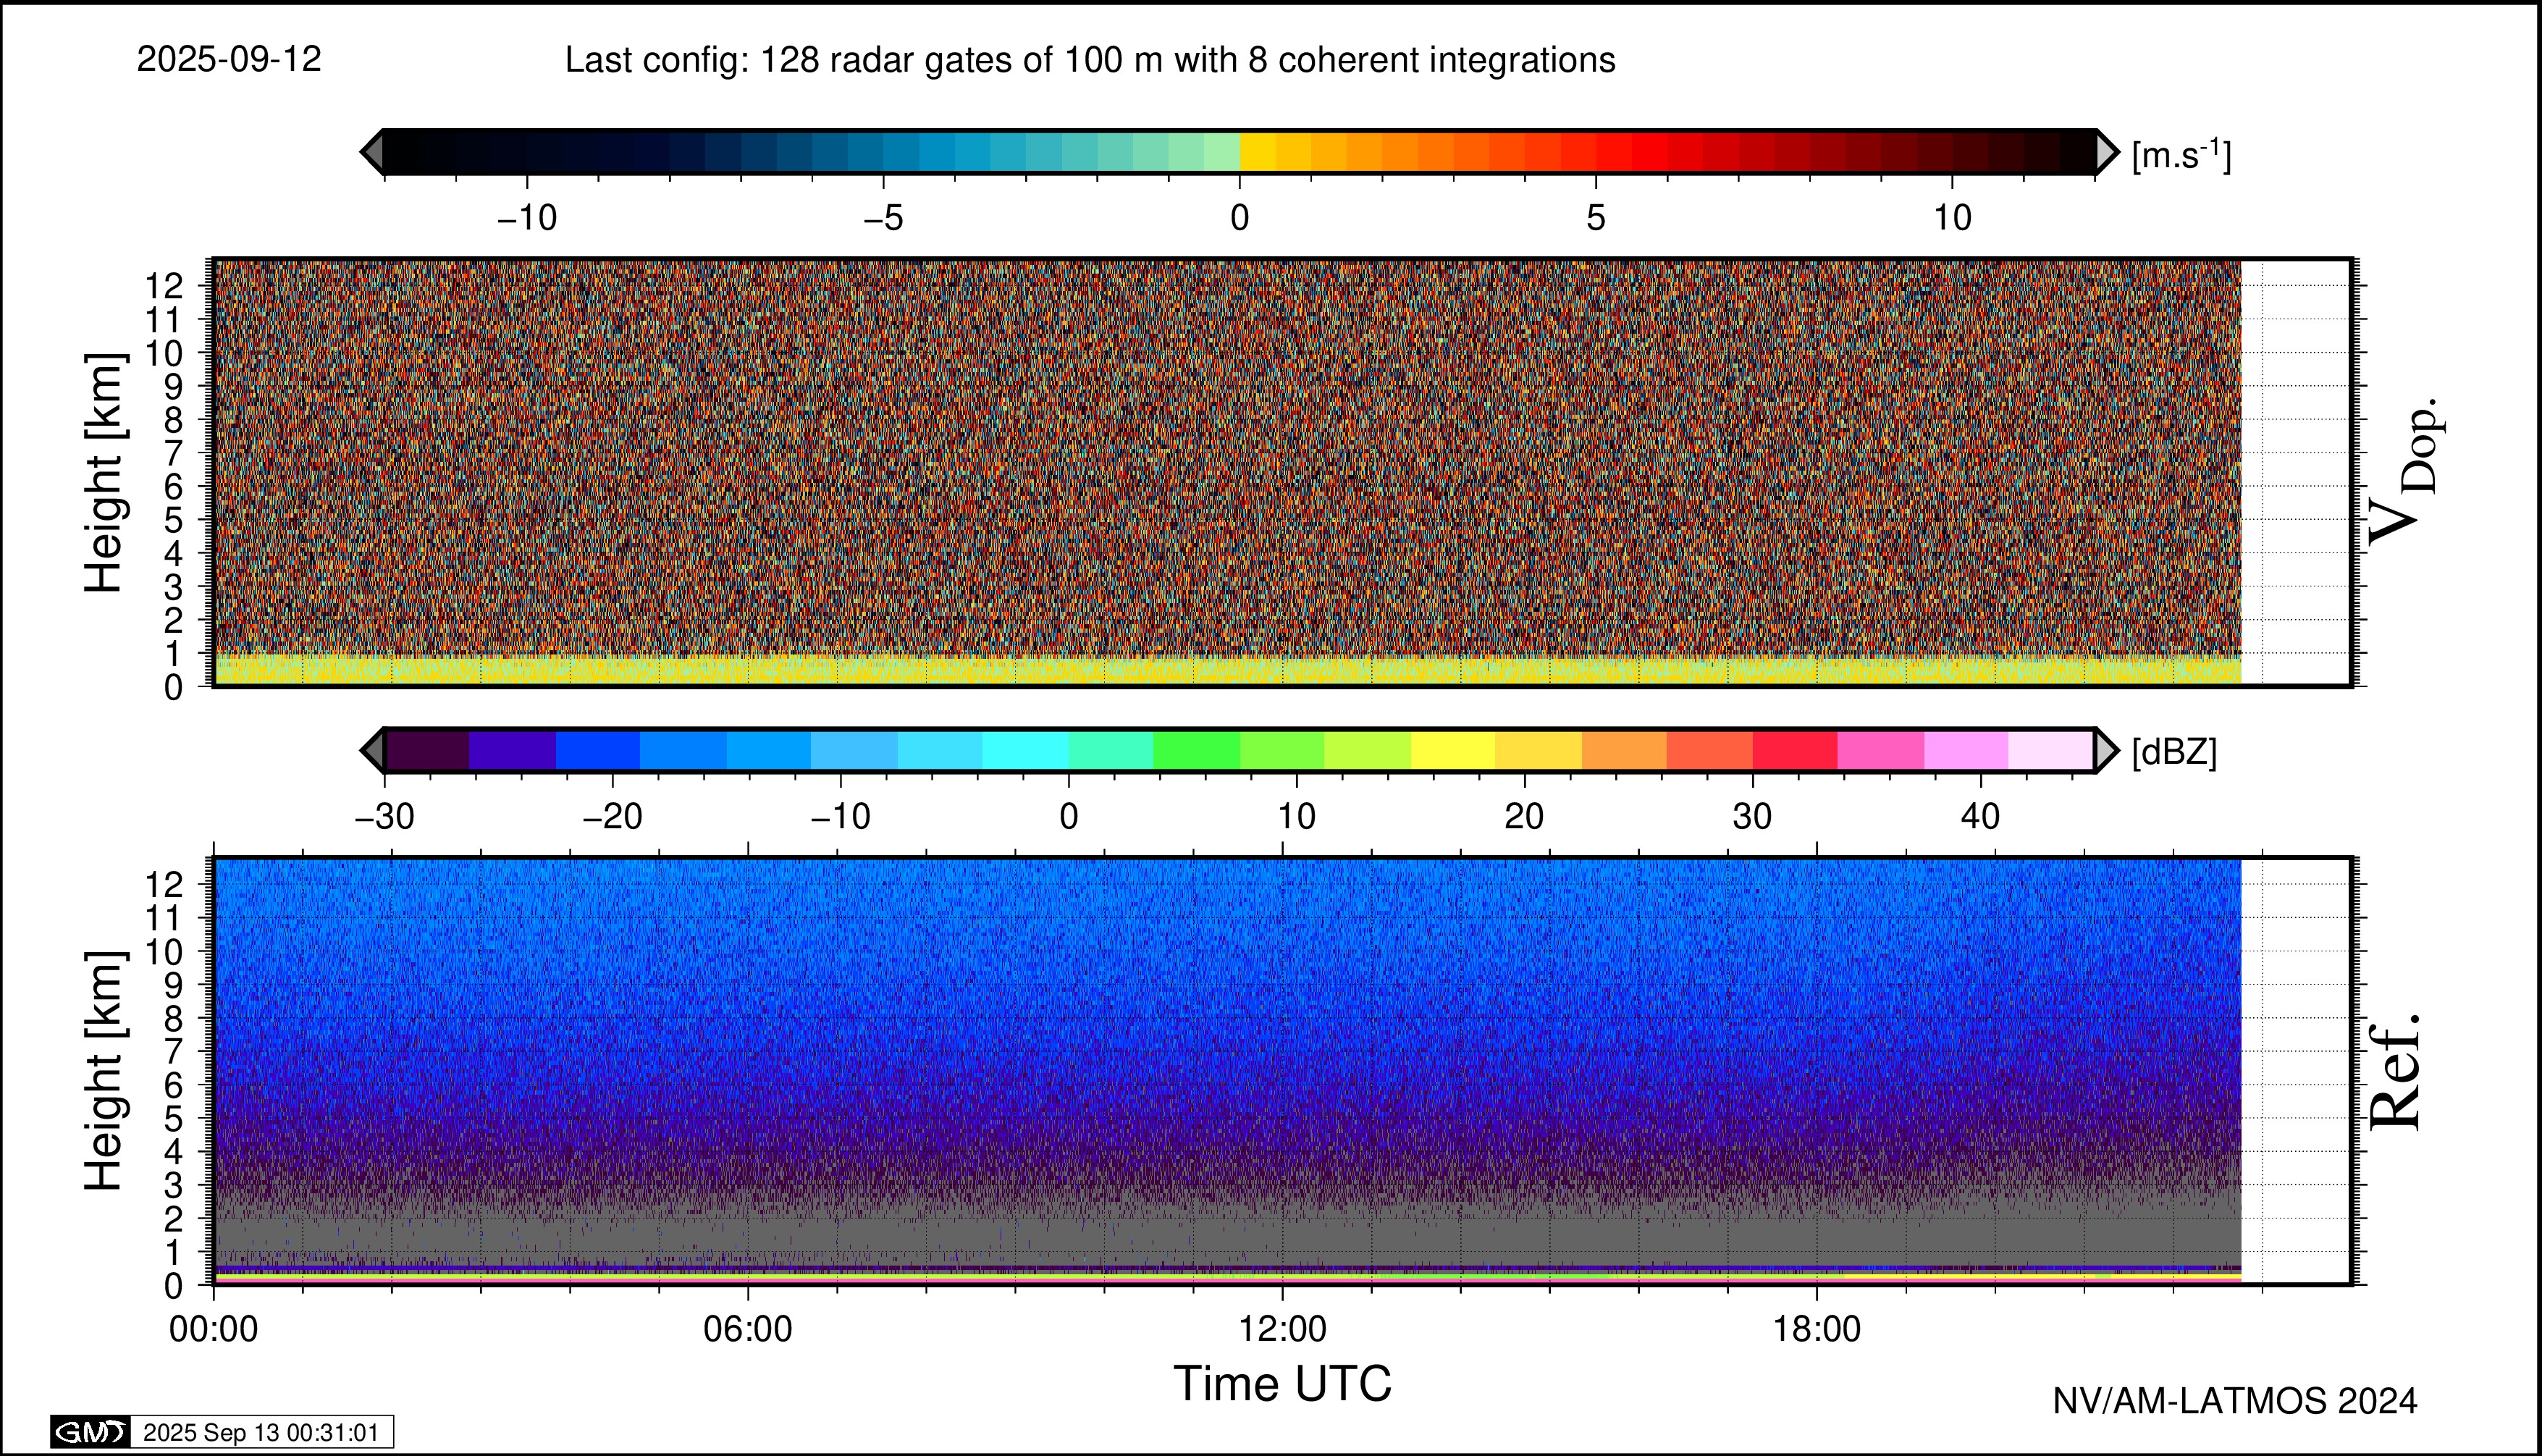The height and width of the screenshot is (1456, 2542).
Task: Click the 2025-09-12 date text
Action: coord(229,59)
